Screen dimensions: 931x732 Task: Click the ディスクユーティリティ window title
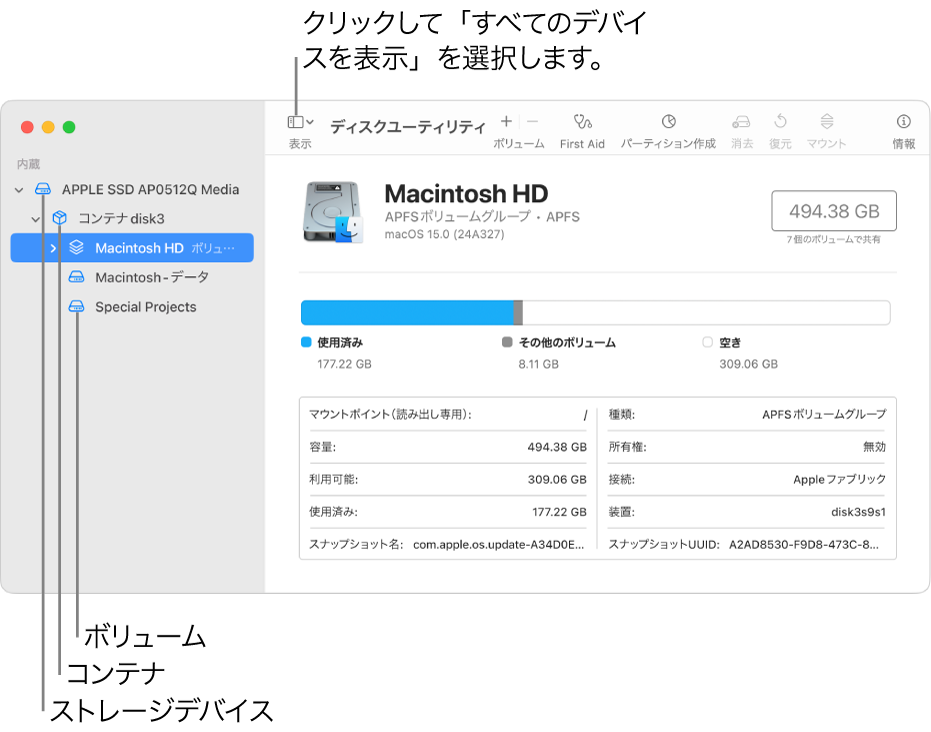pyautogui.click(x=408, y=126)
